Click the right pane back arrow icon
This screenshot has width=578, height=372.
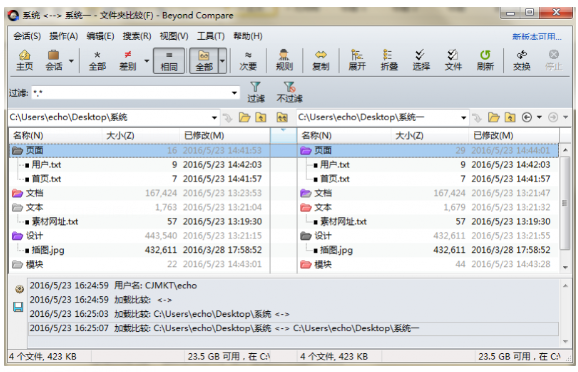527,118
